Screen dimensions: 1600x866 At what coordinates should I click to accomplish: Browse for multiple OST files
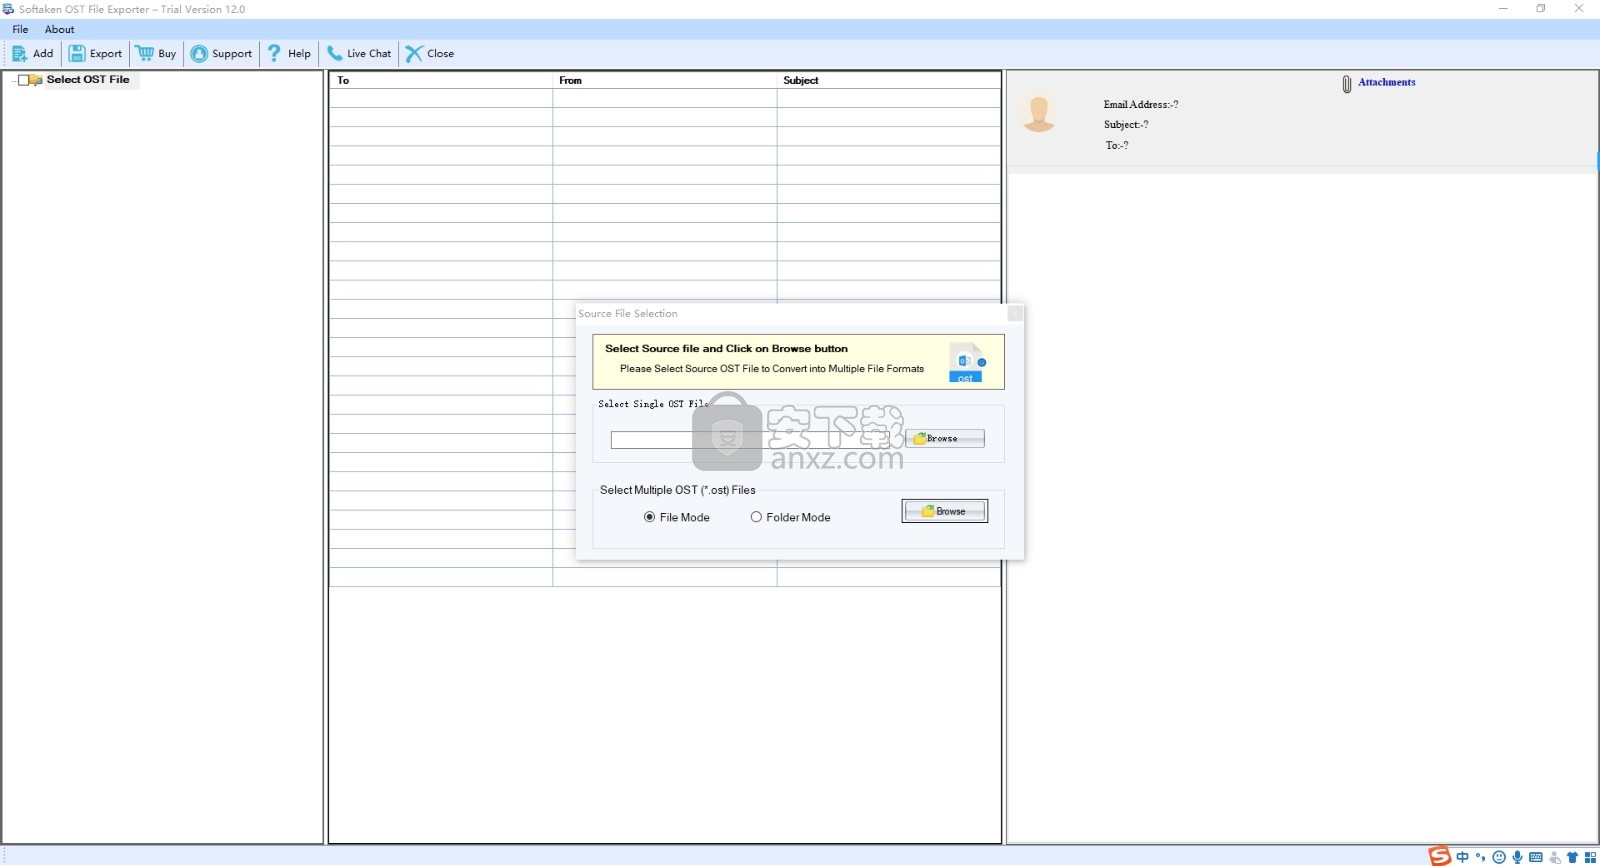[945, 511]
